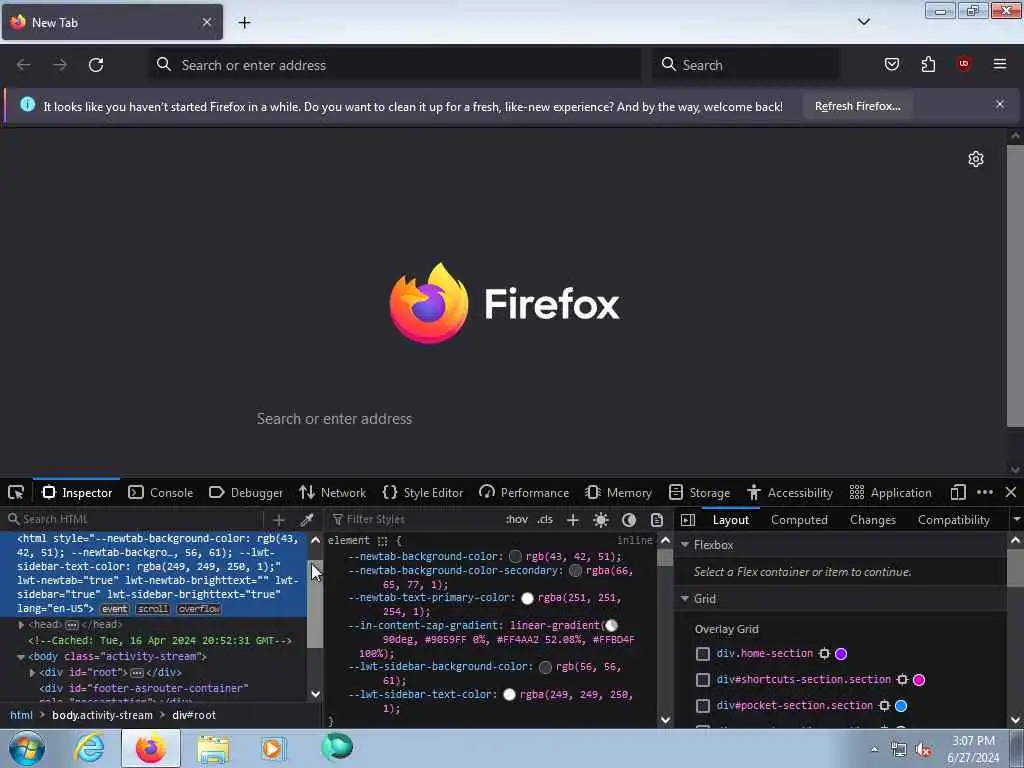Add new CSS rule plus icon
Viewport: 1024px width, 768px height.
click(x=573, y=520)
